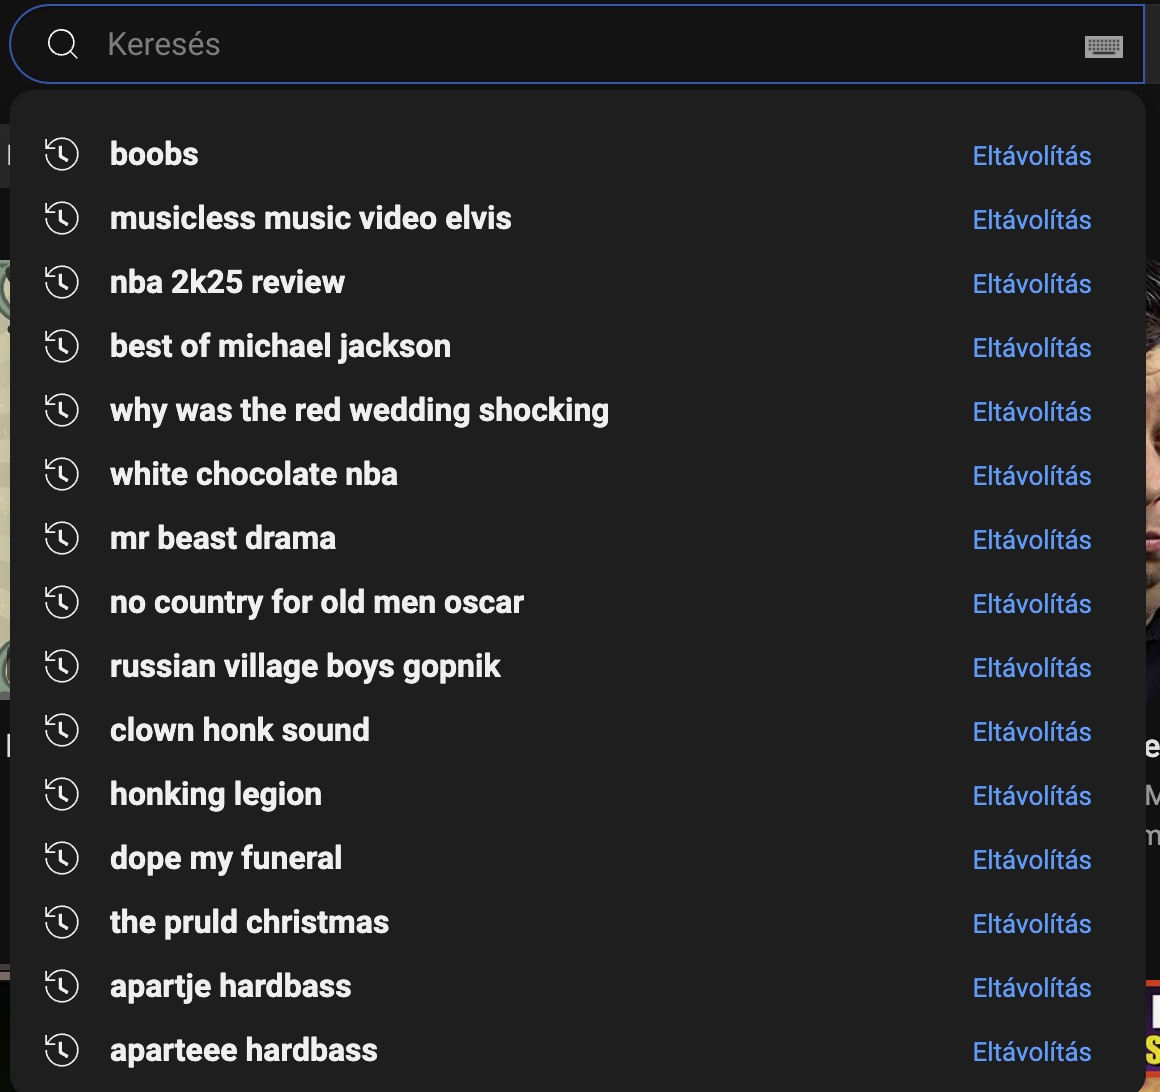Viewport: 1160px width, 1092px height.
Task: Open 'no country for old men oscar' suggestion
Action: click(x=316, y=602)
